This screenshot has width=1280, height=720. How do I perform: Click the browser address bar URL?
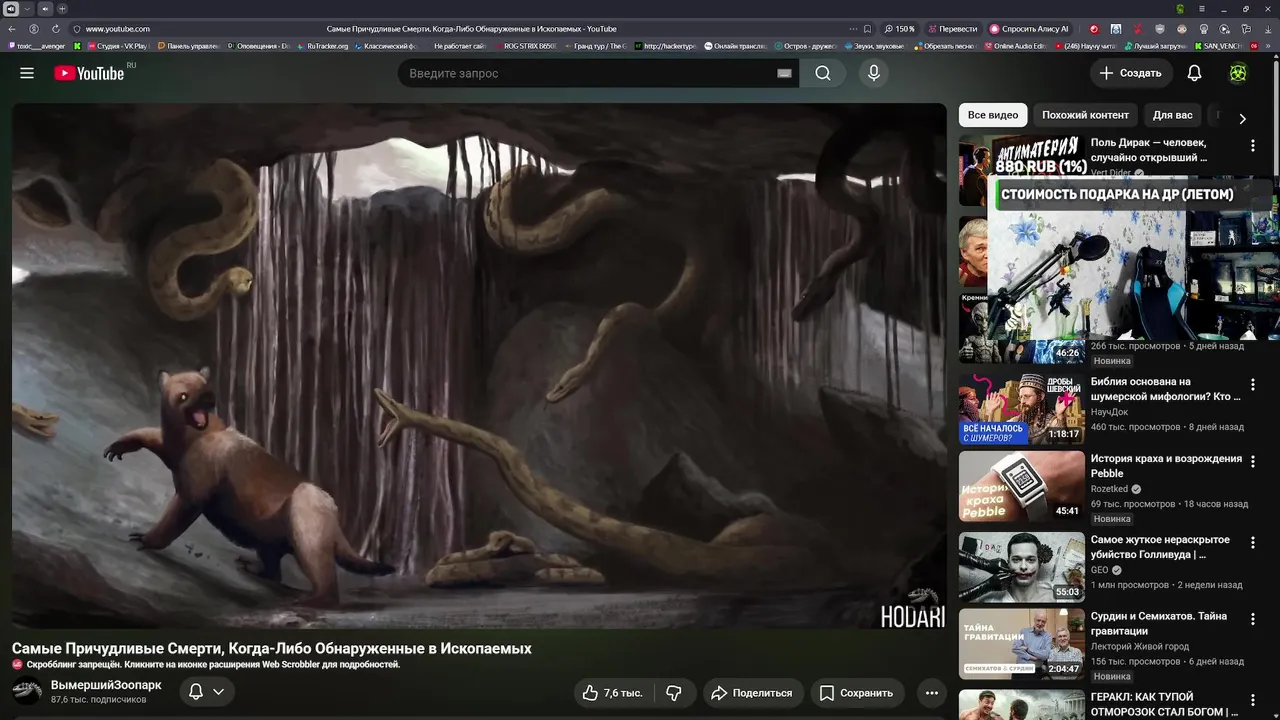(118, 29)
